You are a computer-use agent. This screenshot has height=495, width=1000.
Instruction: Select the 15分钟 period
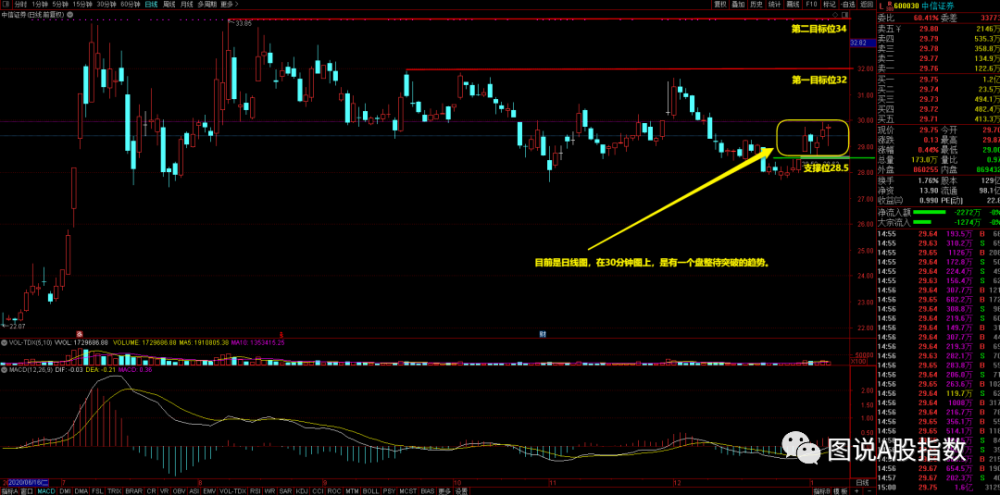coord(82,4)
